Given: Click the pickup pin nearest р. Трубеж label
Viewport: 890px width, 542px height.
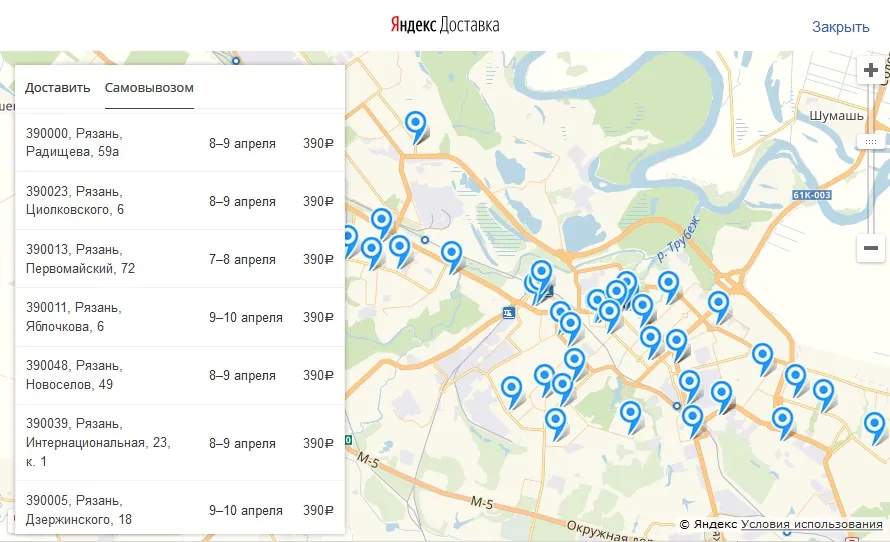Looking at the screenshot, I should [668, 284].
